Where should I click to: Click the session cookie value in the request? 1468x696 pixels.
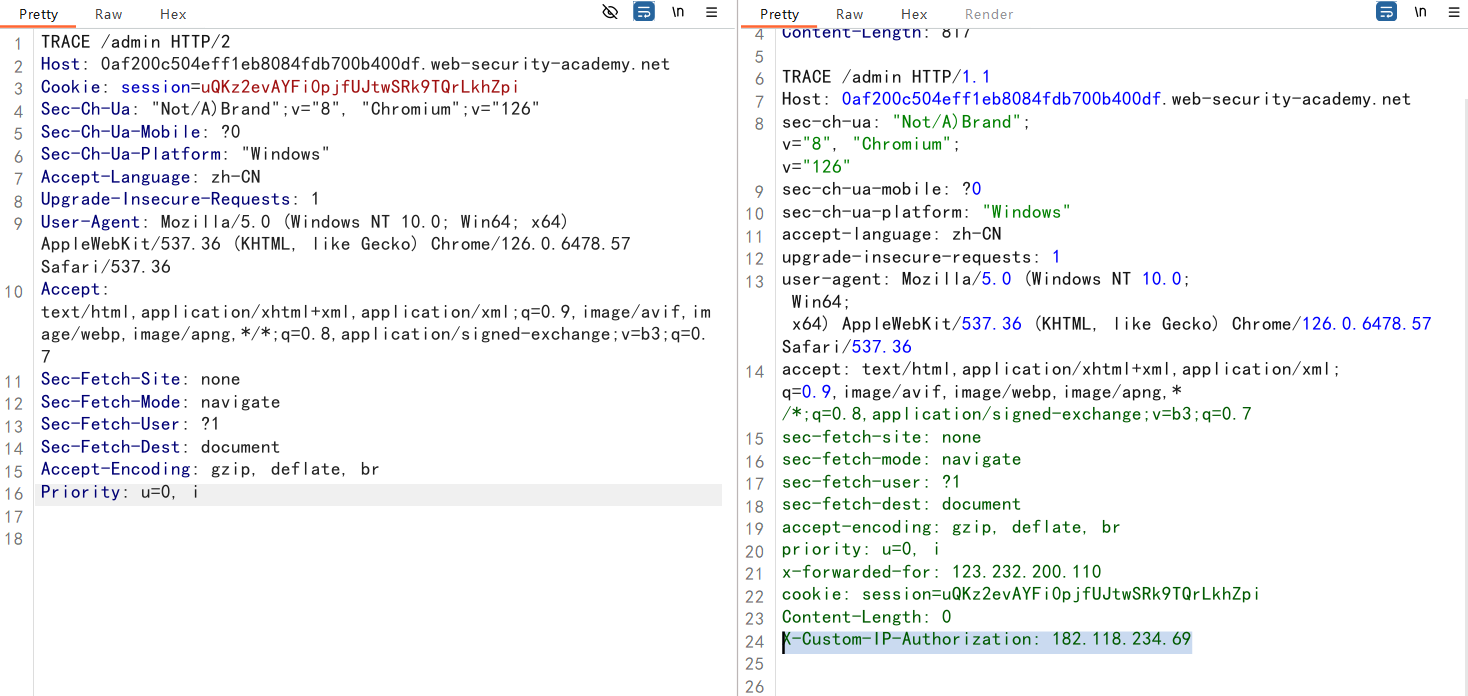coord(360,87)
